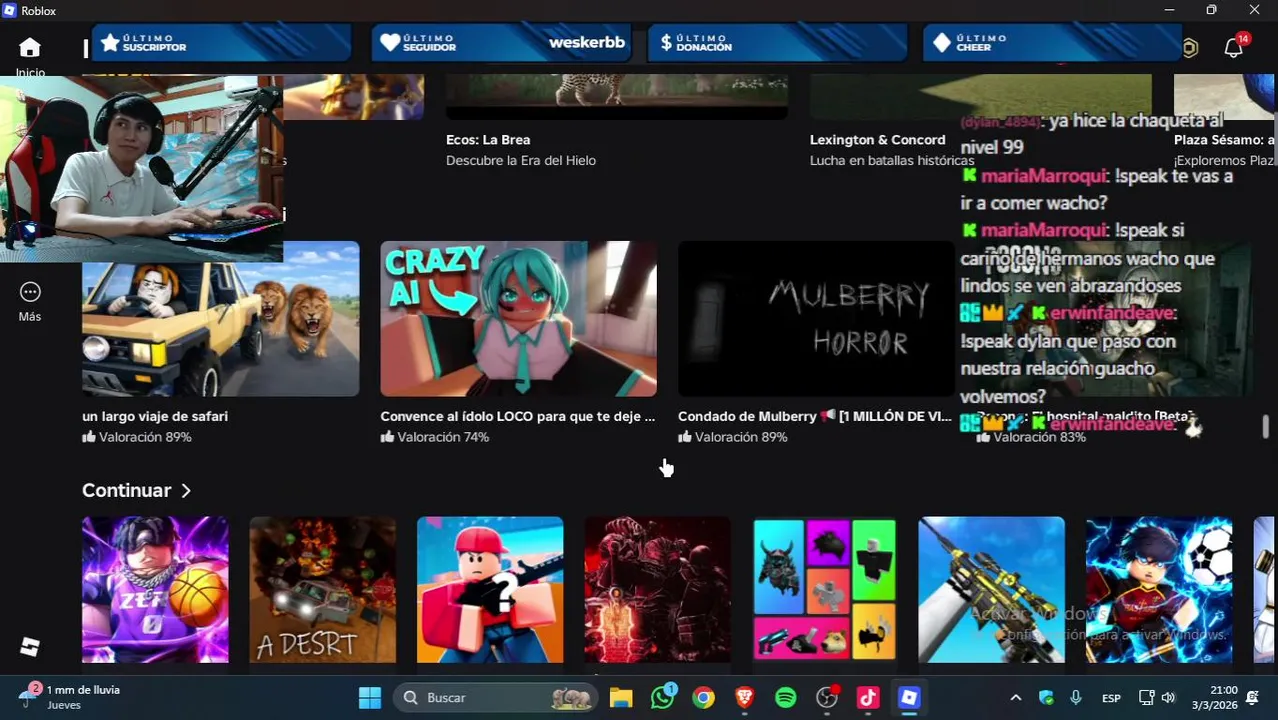Open Google Chrome from taskbar
Image resolution: width=1278 pixels, height=720 pixels.
click(704, 698)
